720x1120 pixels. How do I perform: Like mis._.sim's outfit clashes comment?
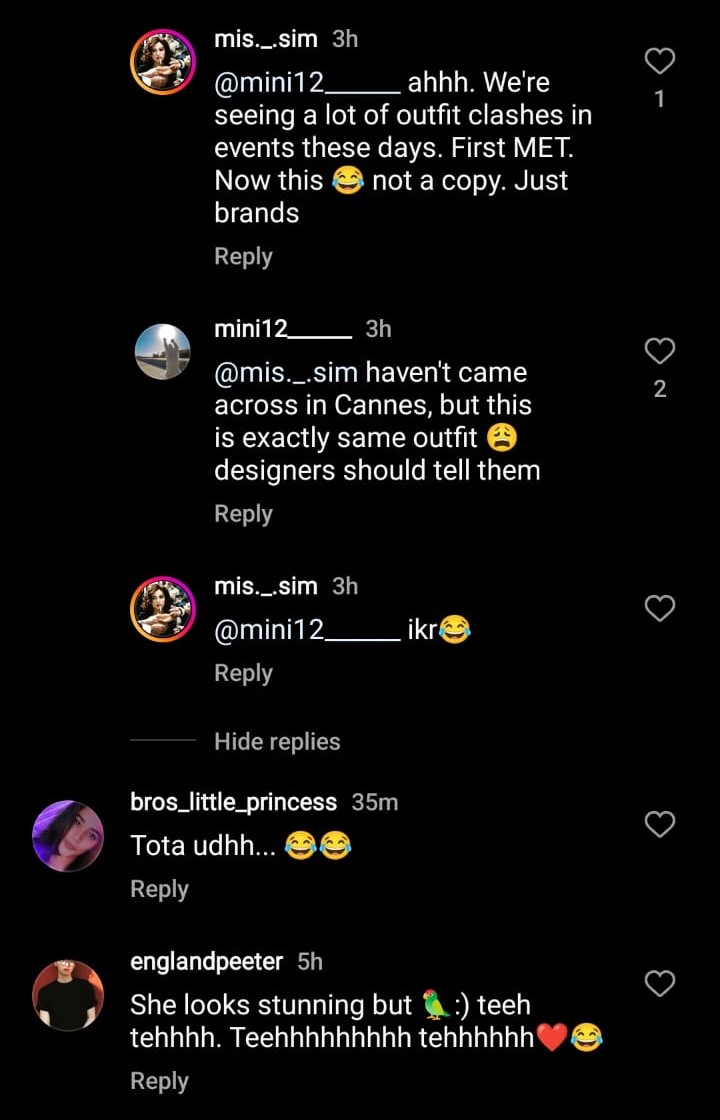coord(660,62)
